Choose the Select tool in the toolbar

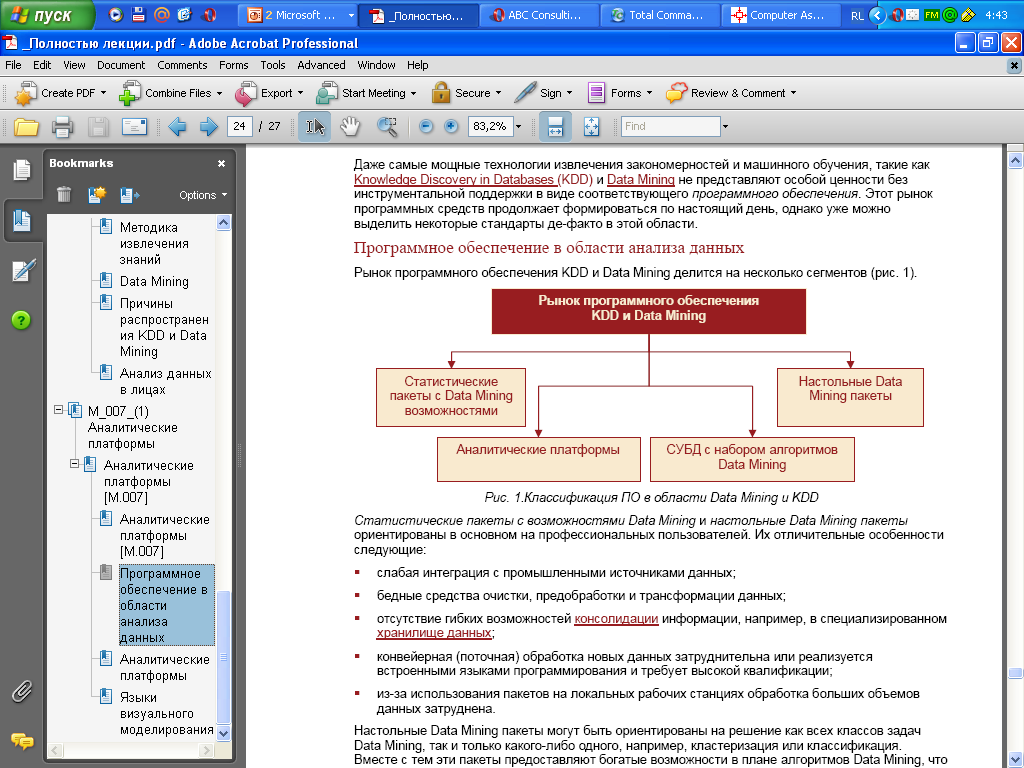point(315,126)
